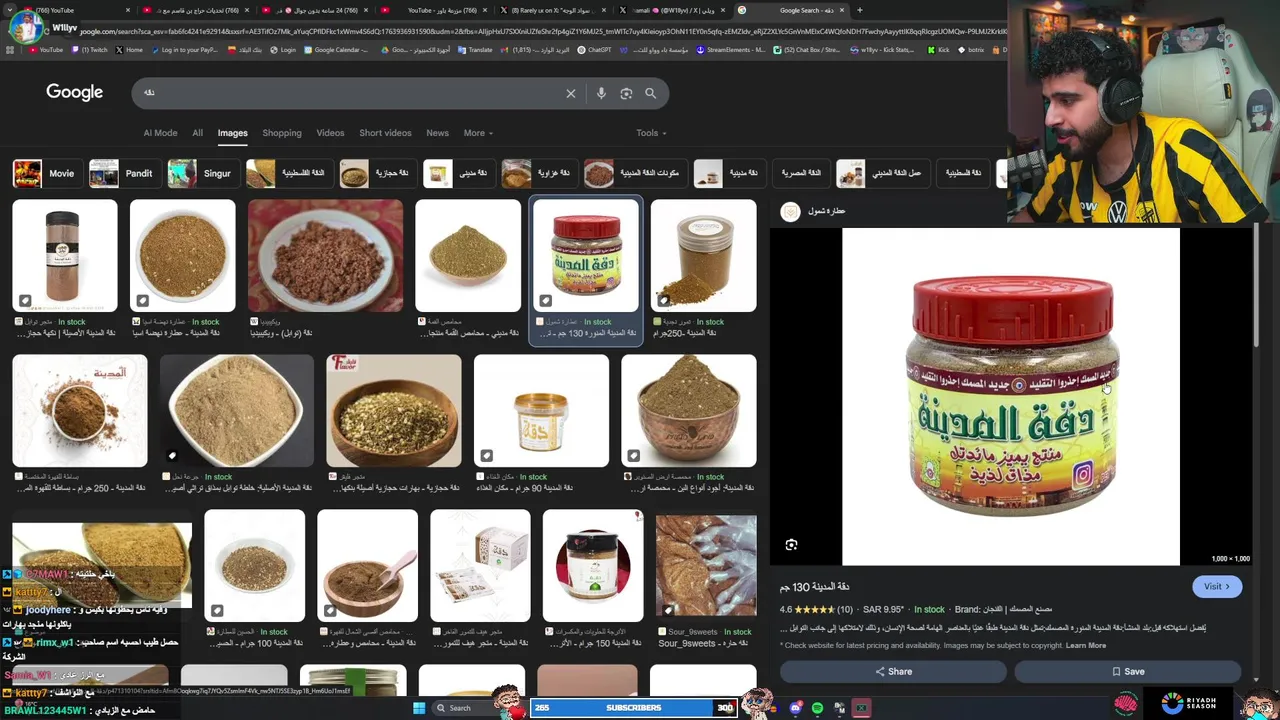Viewport: 1280px width, 720px height.
Task: Start voice search with the microphone icon
Action: tap(601, 93)
